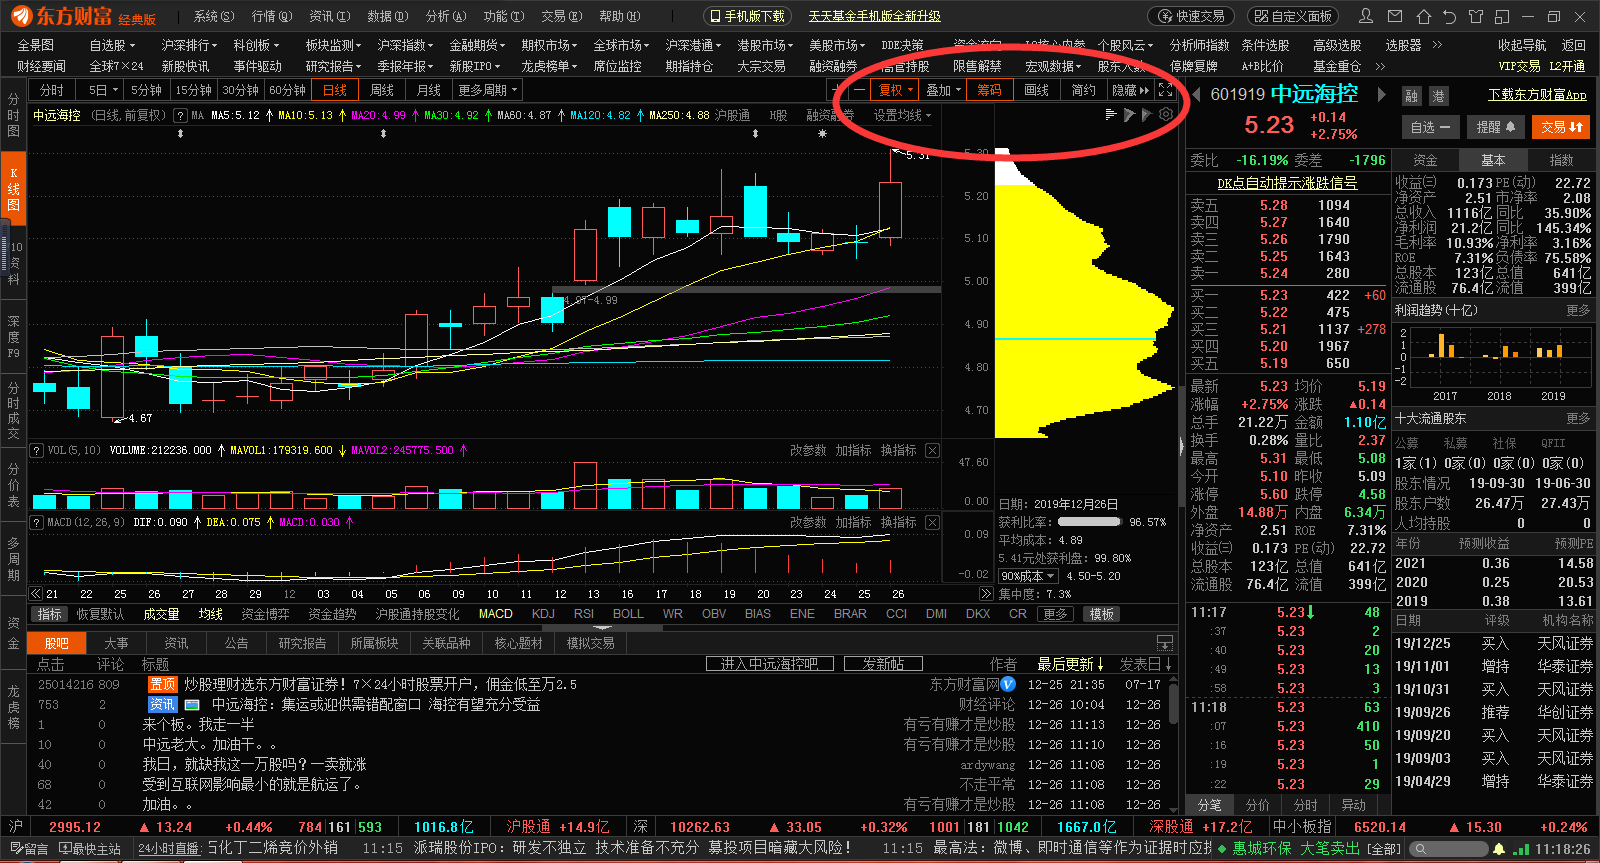
Task: Switch to 周线 weekly chart tab
Action: click(x=382, y=90)
